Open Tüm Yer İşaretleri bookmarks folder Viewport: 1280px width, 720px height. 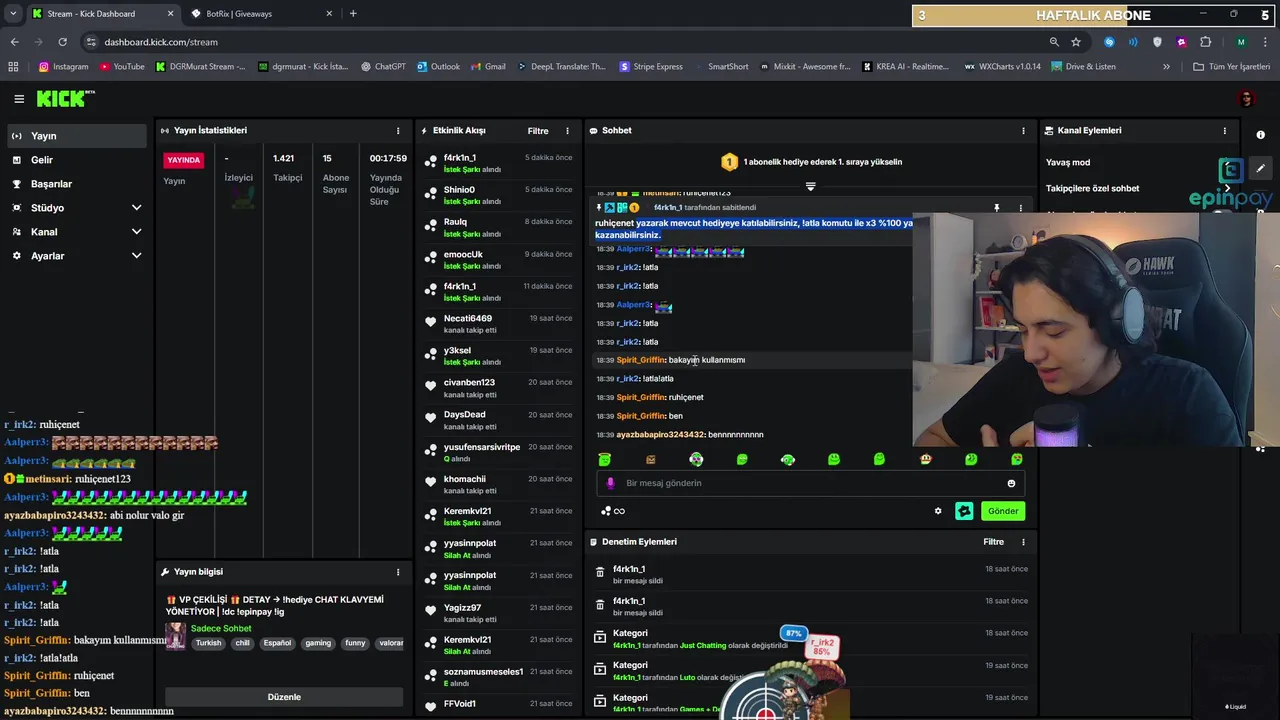point(1231,67)
